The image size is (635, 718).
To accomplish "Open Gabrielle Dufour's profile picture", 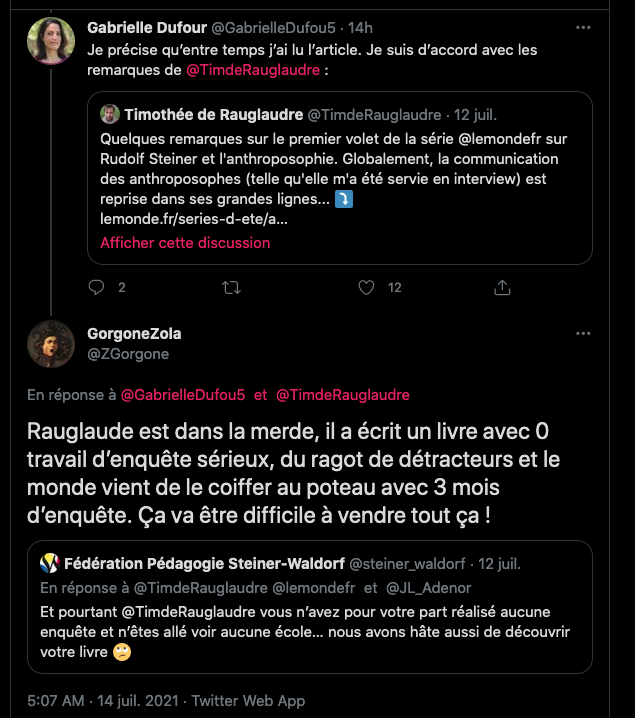I will click(x=51, y=44).
